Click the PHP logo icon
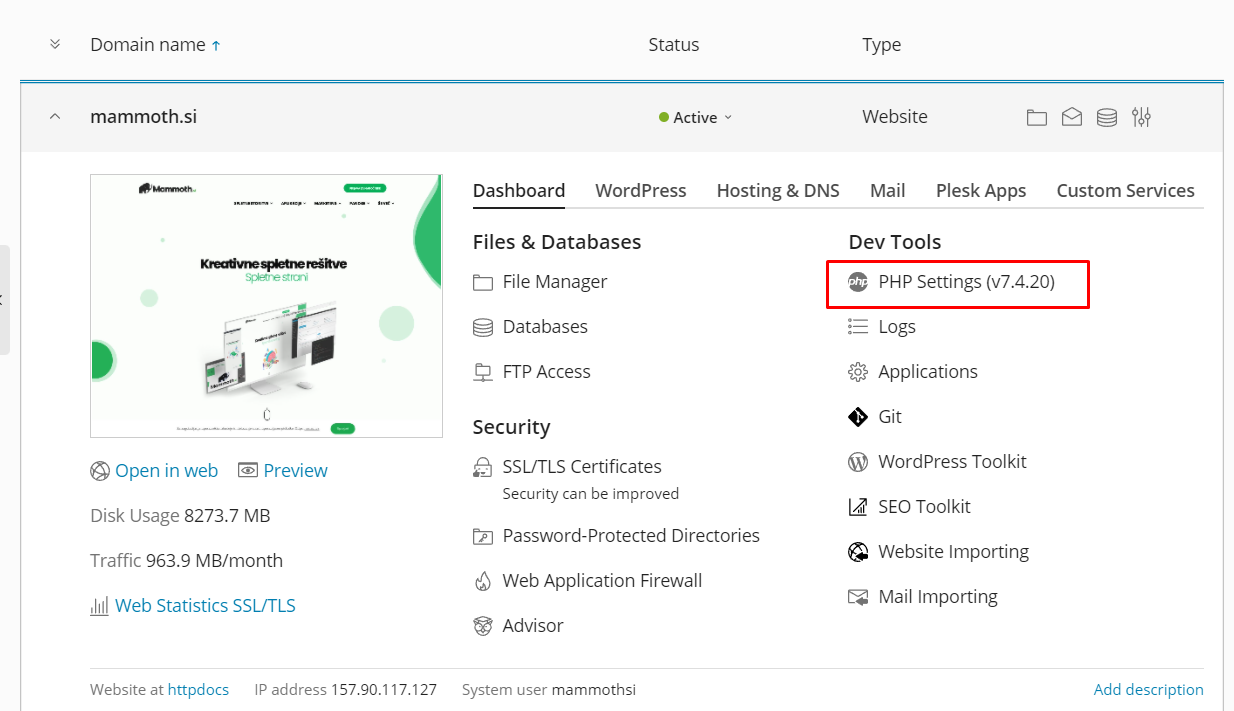Image resolution: width=1234 pixels, height=711 pixels. pos(858,282)
